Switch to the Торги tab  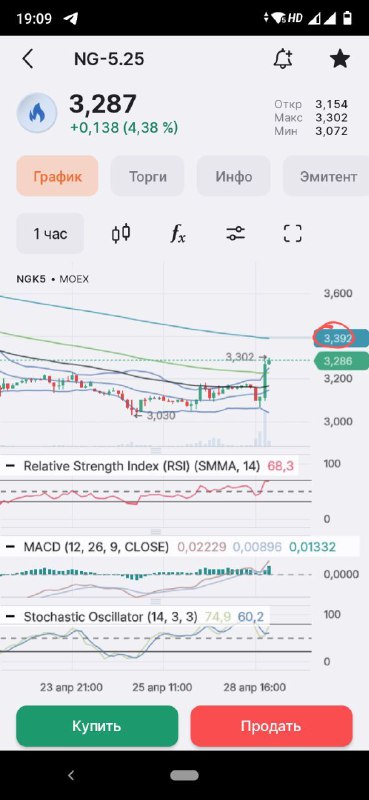point(147,177)
